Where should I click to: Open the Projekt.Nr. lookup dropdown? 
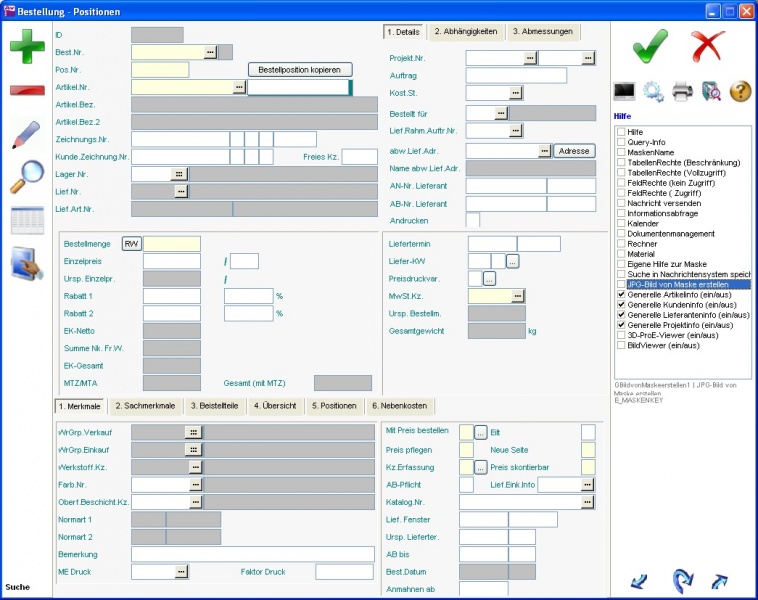[x=530, y=59]
